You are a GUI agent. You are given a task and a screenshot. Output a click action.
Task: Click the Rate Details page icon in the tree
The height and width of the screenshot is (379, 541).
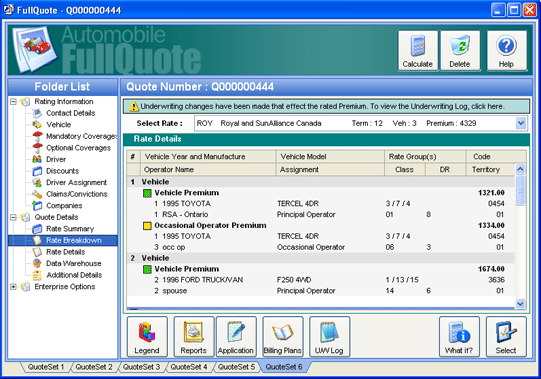37,252
